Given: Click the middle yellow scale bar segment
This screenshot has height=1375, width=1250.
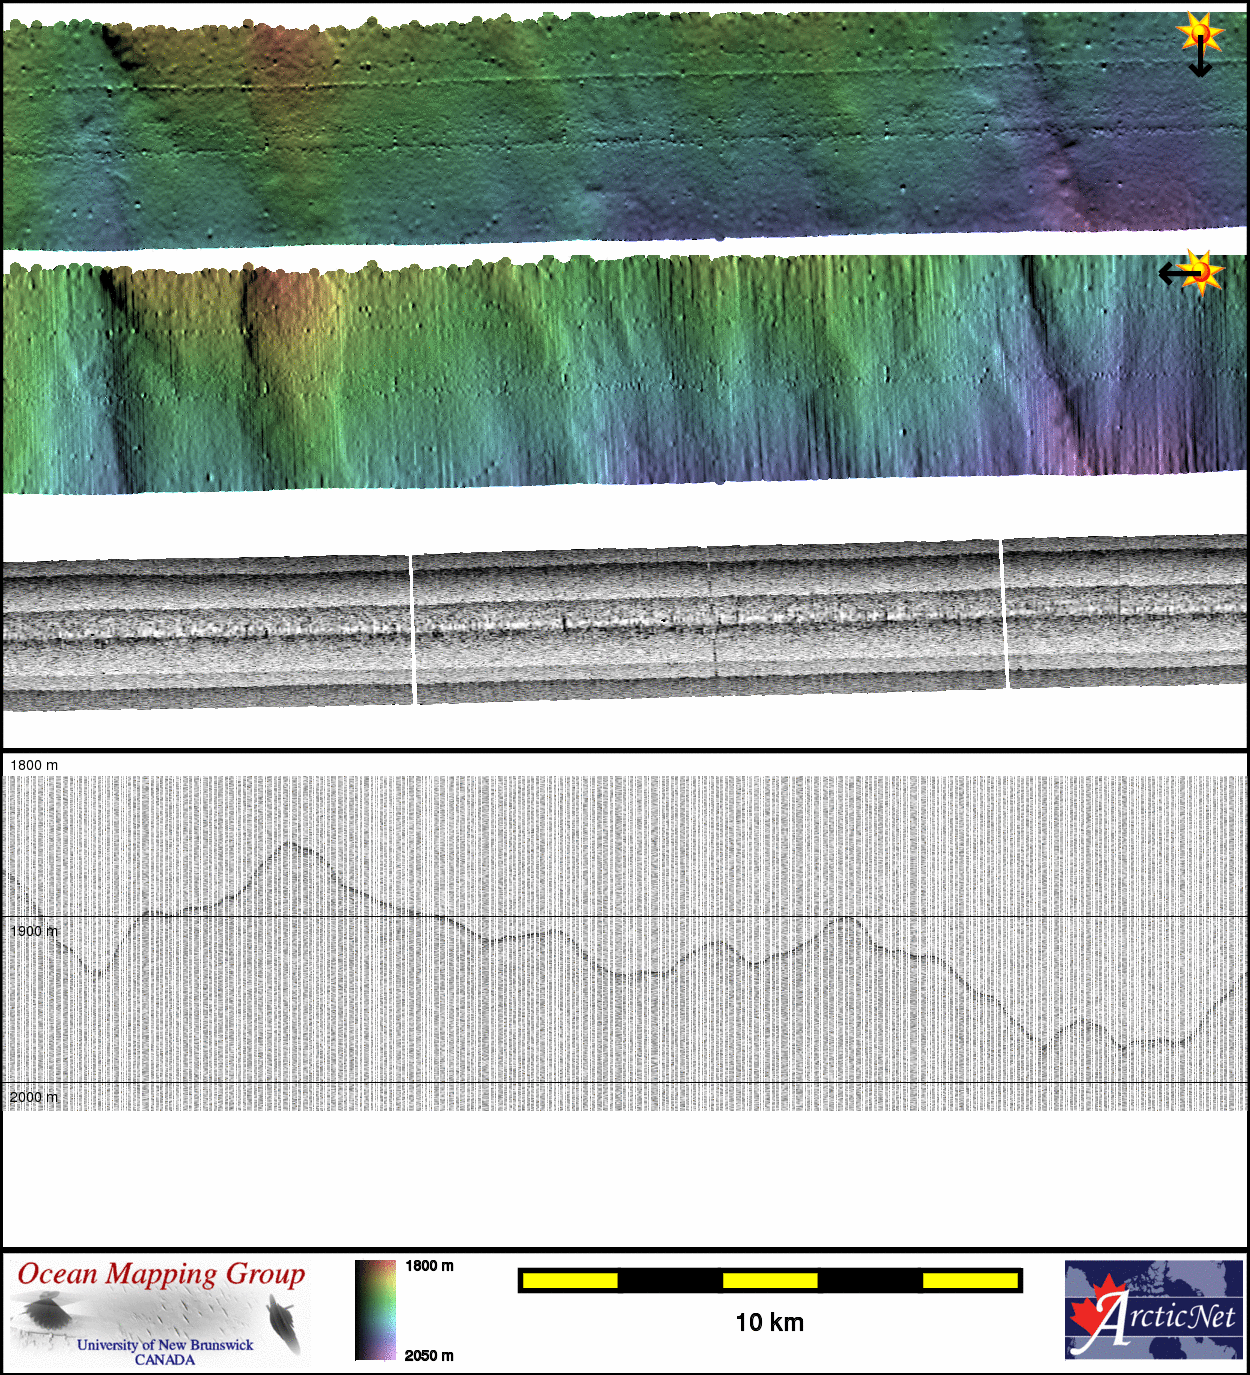Looking at the screenshot, I should [770, 1280].
